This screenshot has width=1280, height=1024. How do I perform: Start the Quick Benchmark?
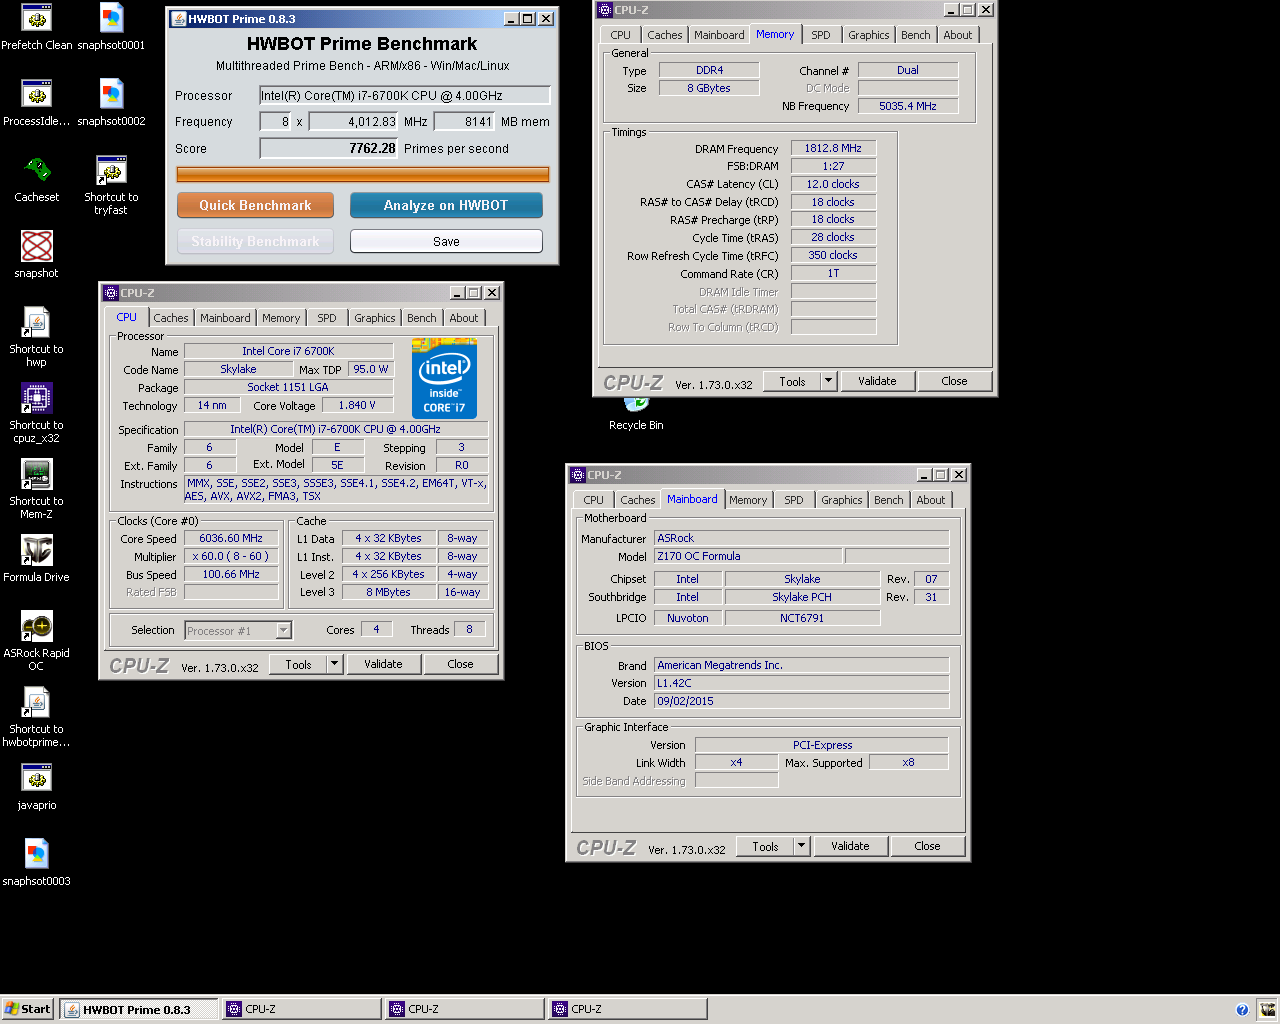click(x=255, y=205)
